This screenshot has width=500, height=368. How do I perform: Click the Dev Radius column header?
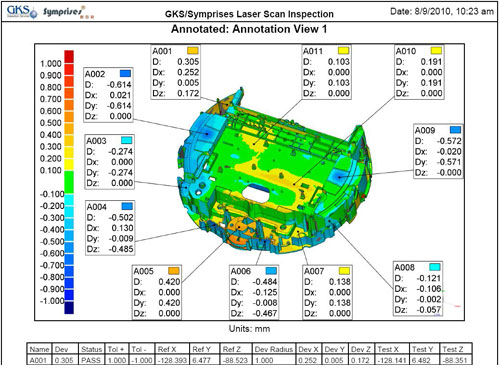[273, 349]
